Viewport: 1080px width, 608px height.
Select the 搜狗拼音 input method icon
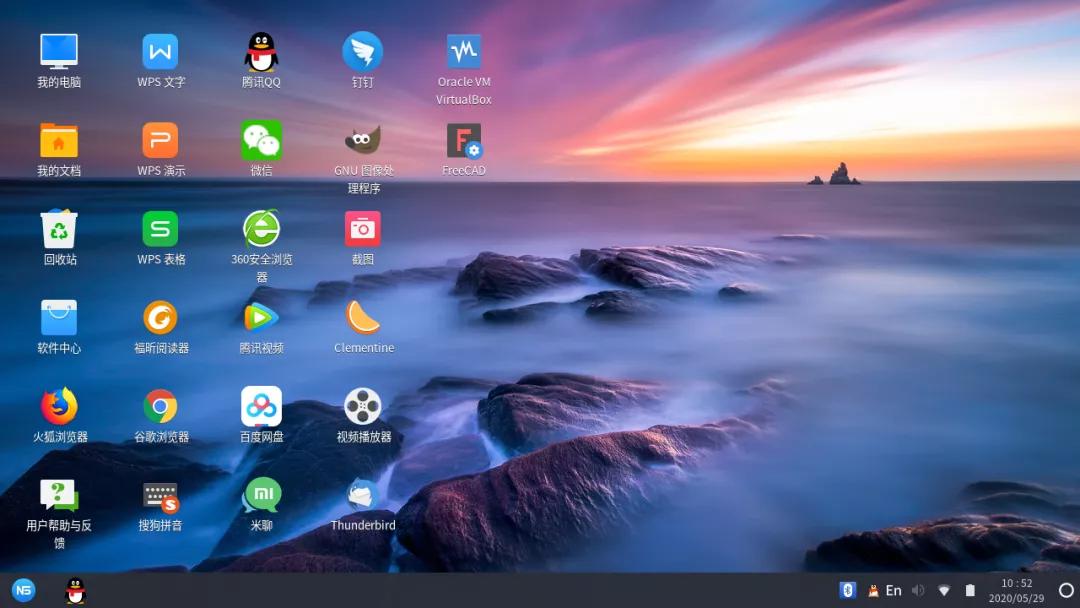(160, 497)
